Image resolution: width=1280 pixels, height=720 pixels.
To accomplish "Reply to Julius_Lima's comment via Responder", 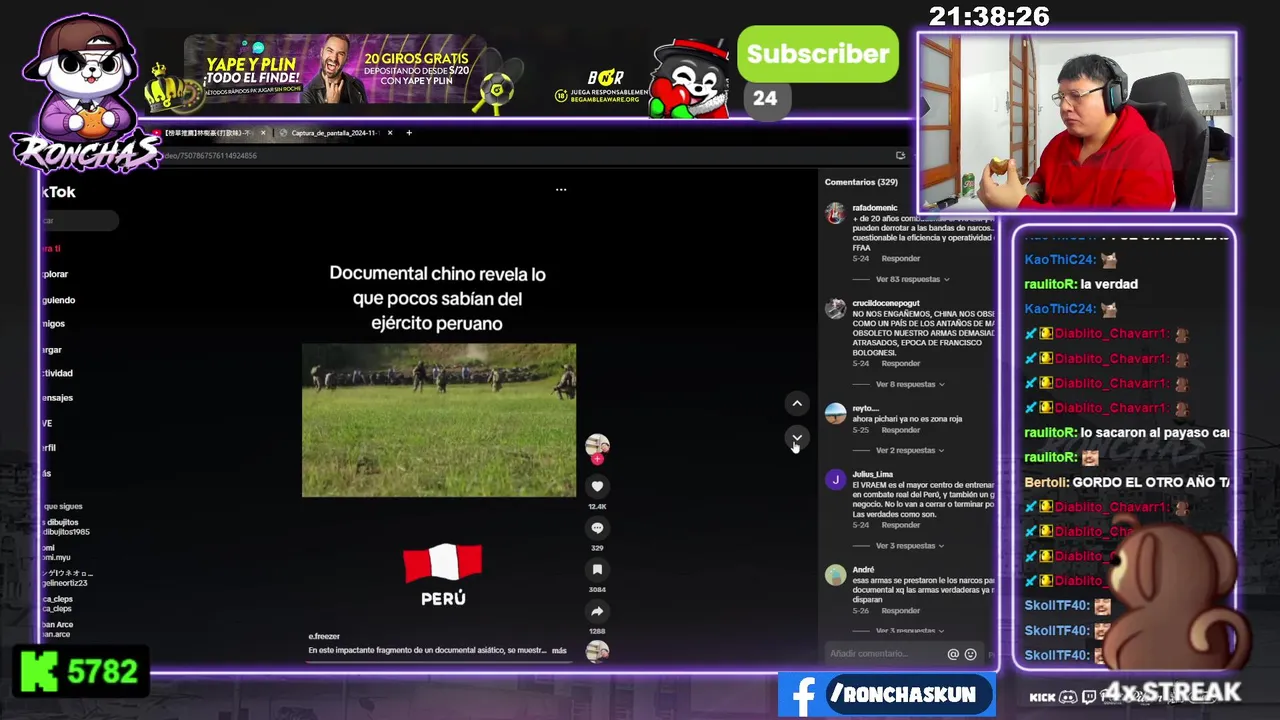I will (x=901, y=525).
